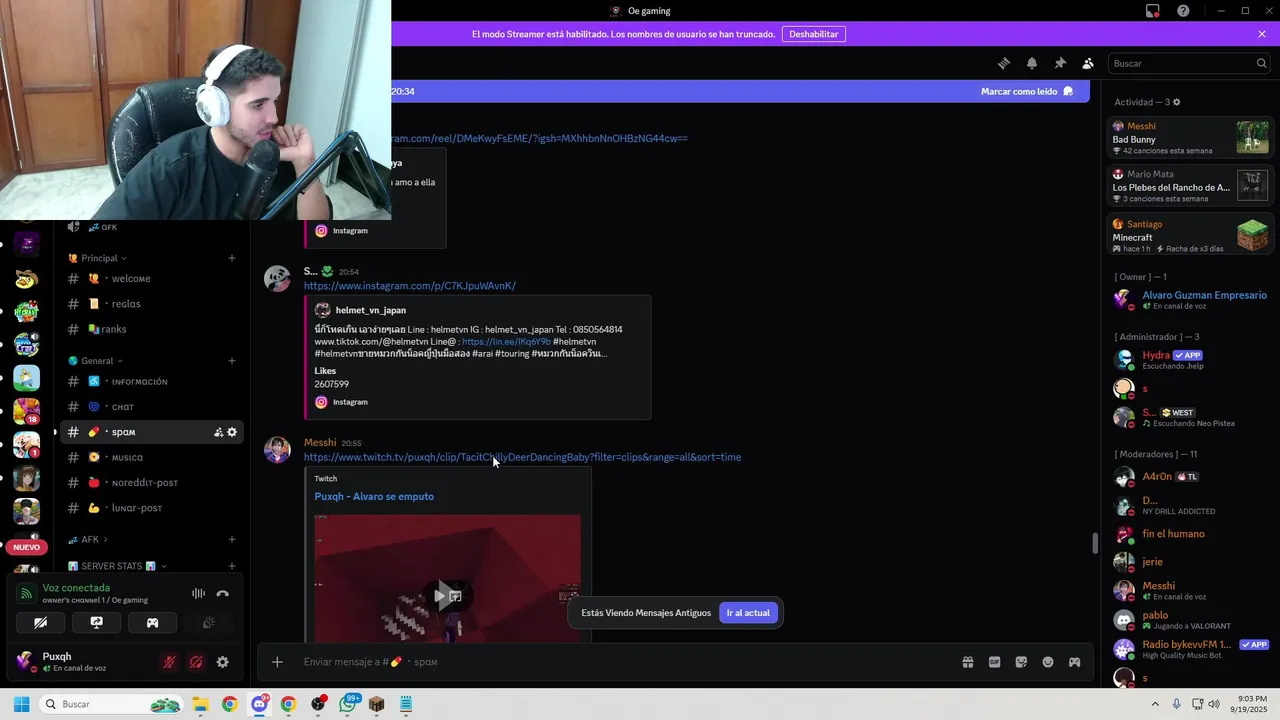This screenshot has height=720, width=1280.
Task: Open the ranks channel
Action: pos(152,329)
